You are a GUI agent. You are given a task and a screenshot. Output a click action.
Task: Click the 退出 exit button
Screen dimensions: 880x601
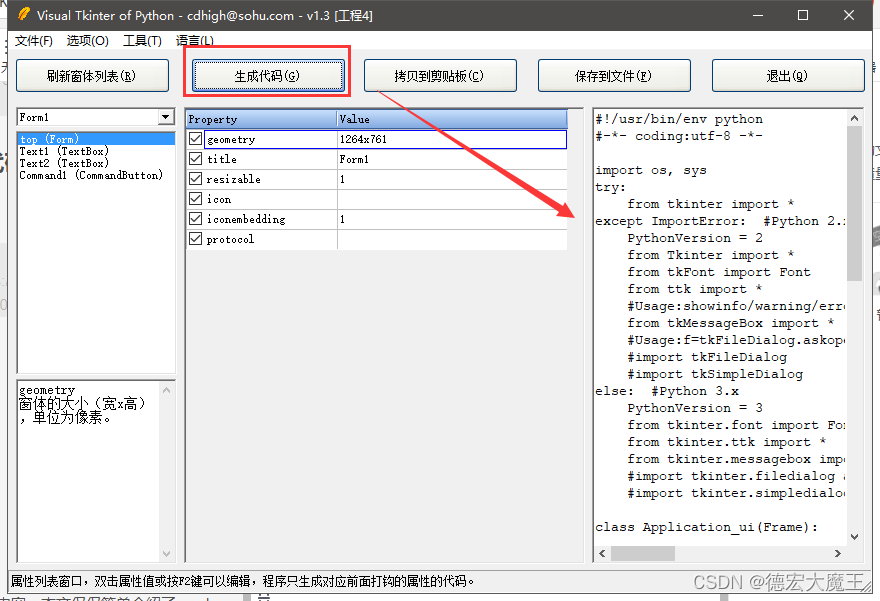788,75
